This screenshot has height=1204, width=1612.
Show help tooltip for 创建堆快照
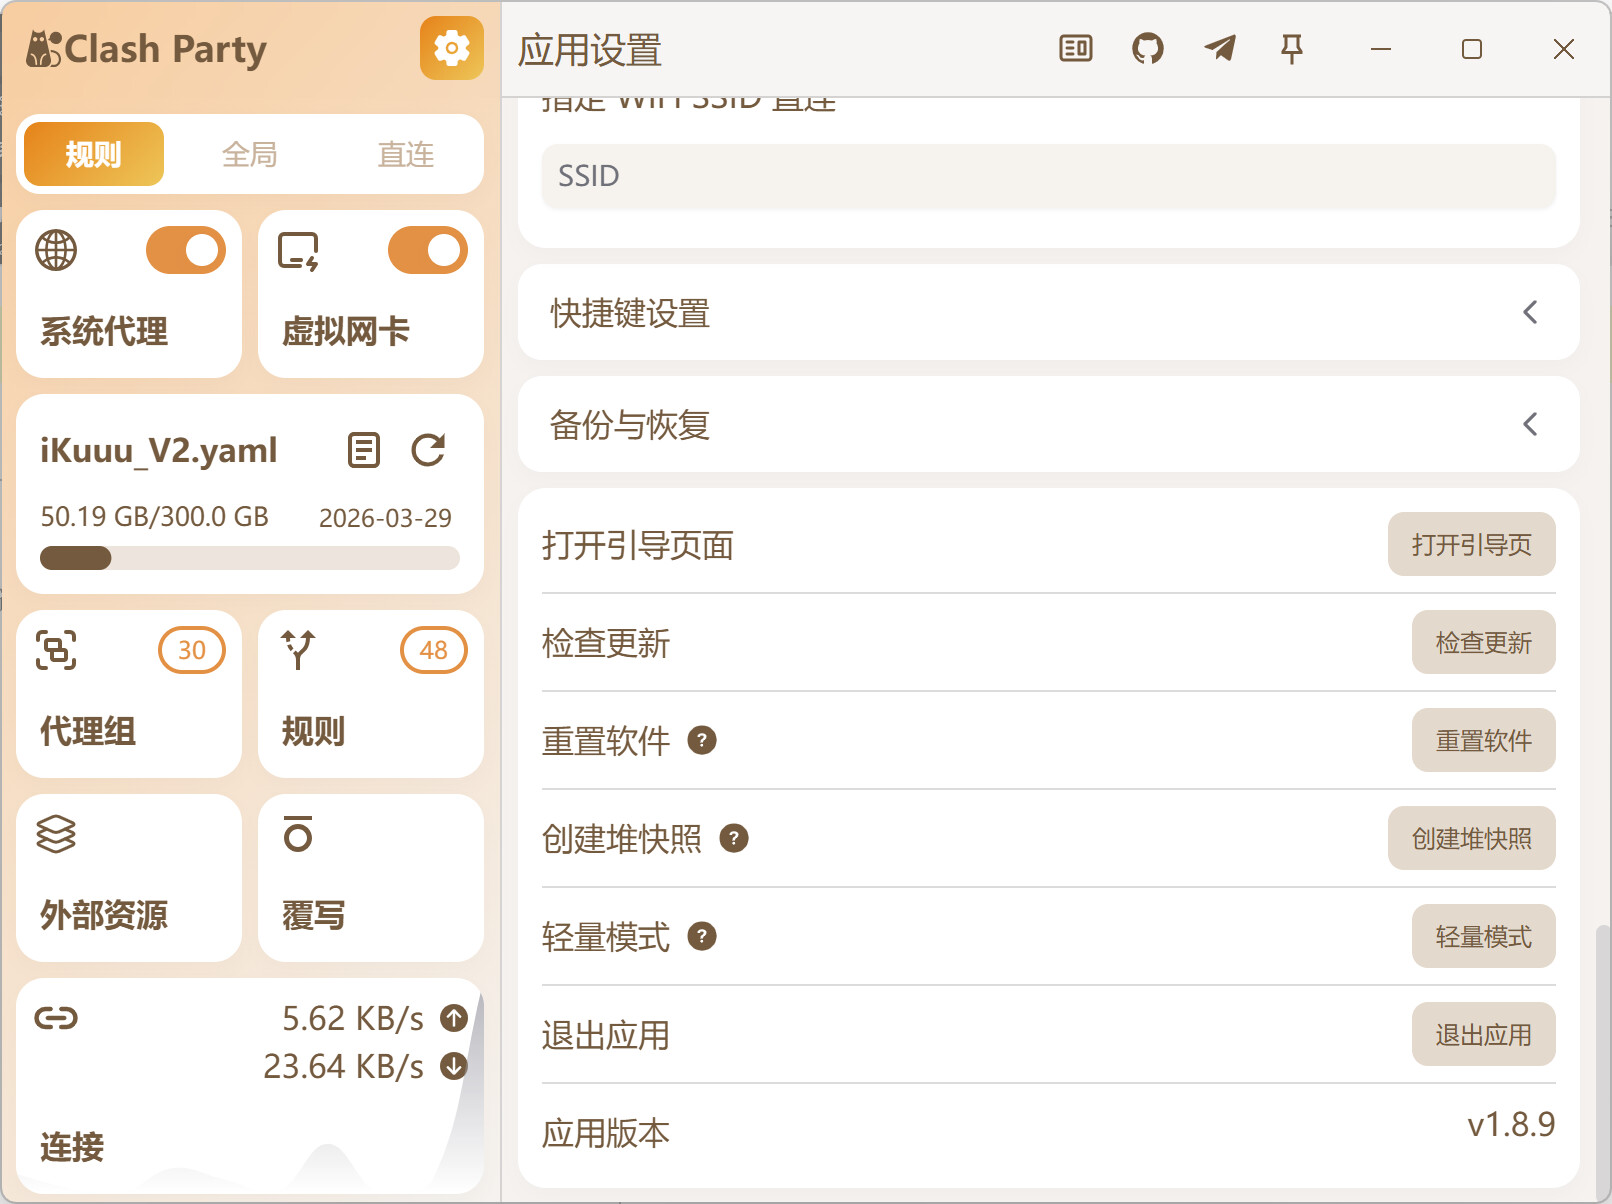click(734, 838)
